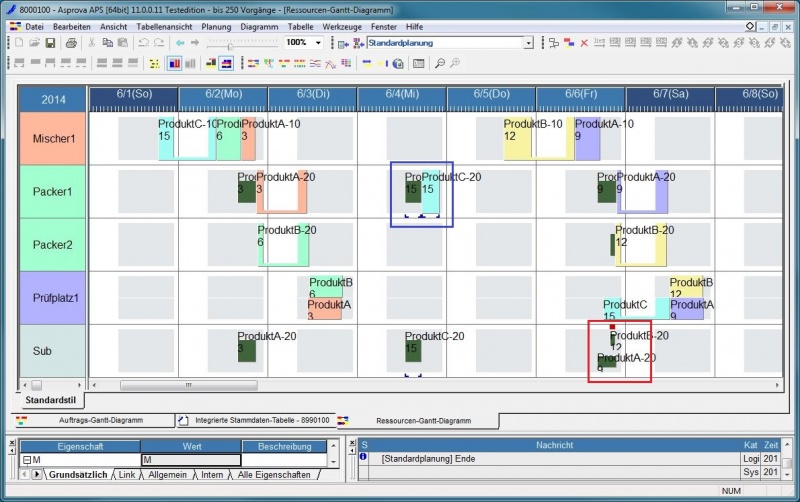This screenshot has width=800, height=502.
Task: Open the 100% zoom dropdown
Action: [319, 43]
